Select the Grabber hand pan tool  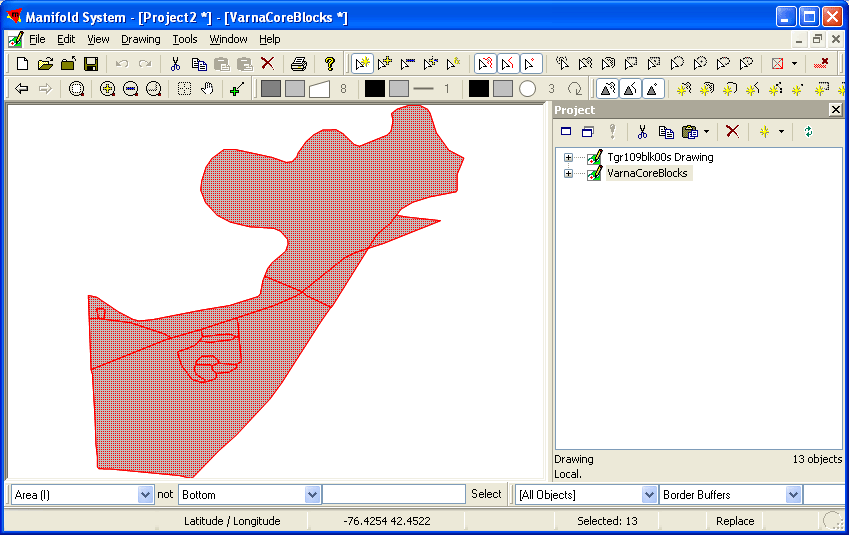click(x=207, y=89)
